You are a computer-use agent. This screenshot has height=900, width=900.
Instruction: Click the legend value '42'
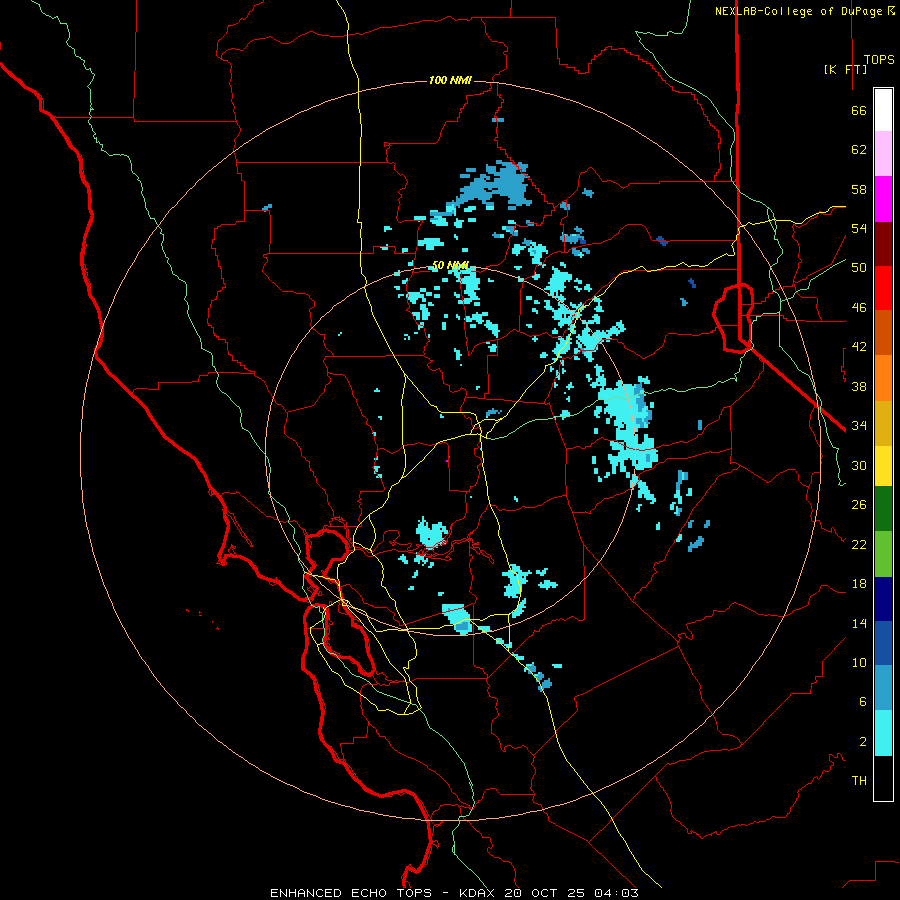point(859,347)
